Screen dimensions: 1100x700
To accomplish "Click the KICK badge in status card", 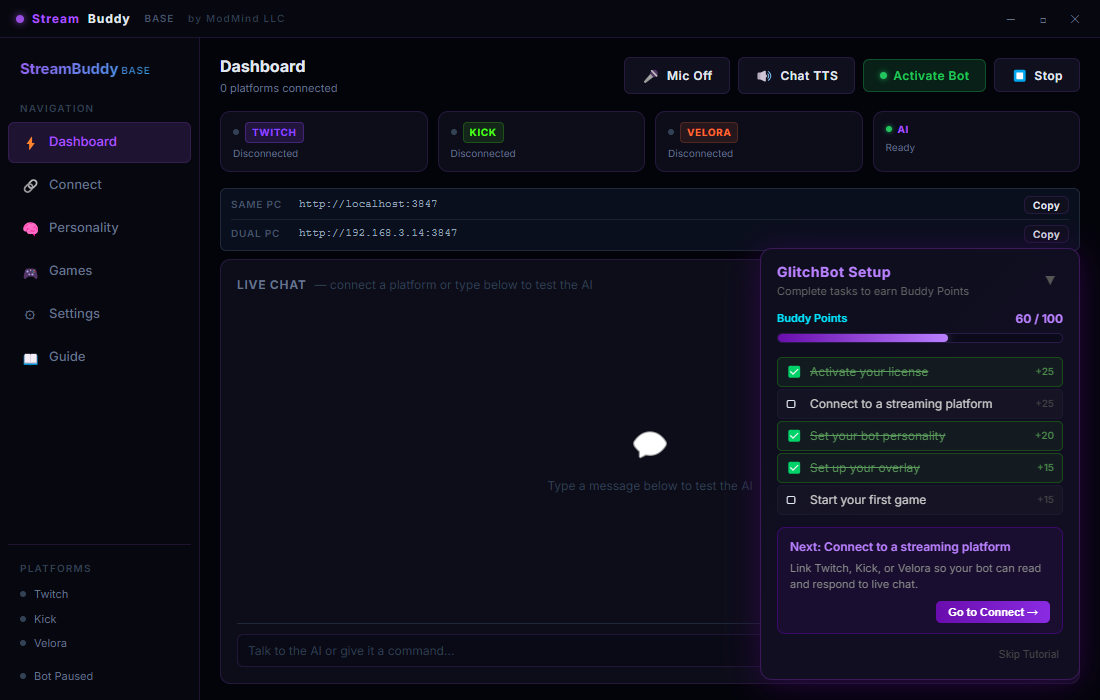I will pyautogui.click(x=483, y=132).
